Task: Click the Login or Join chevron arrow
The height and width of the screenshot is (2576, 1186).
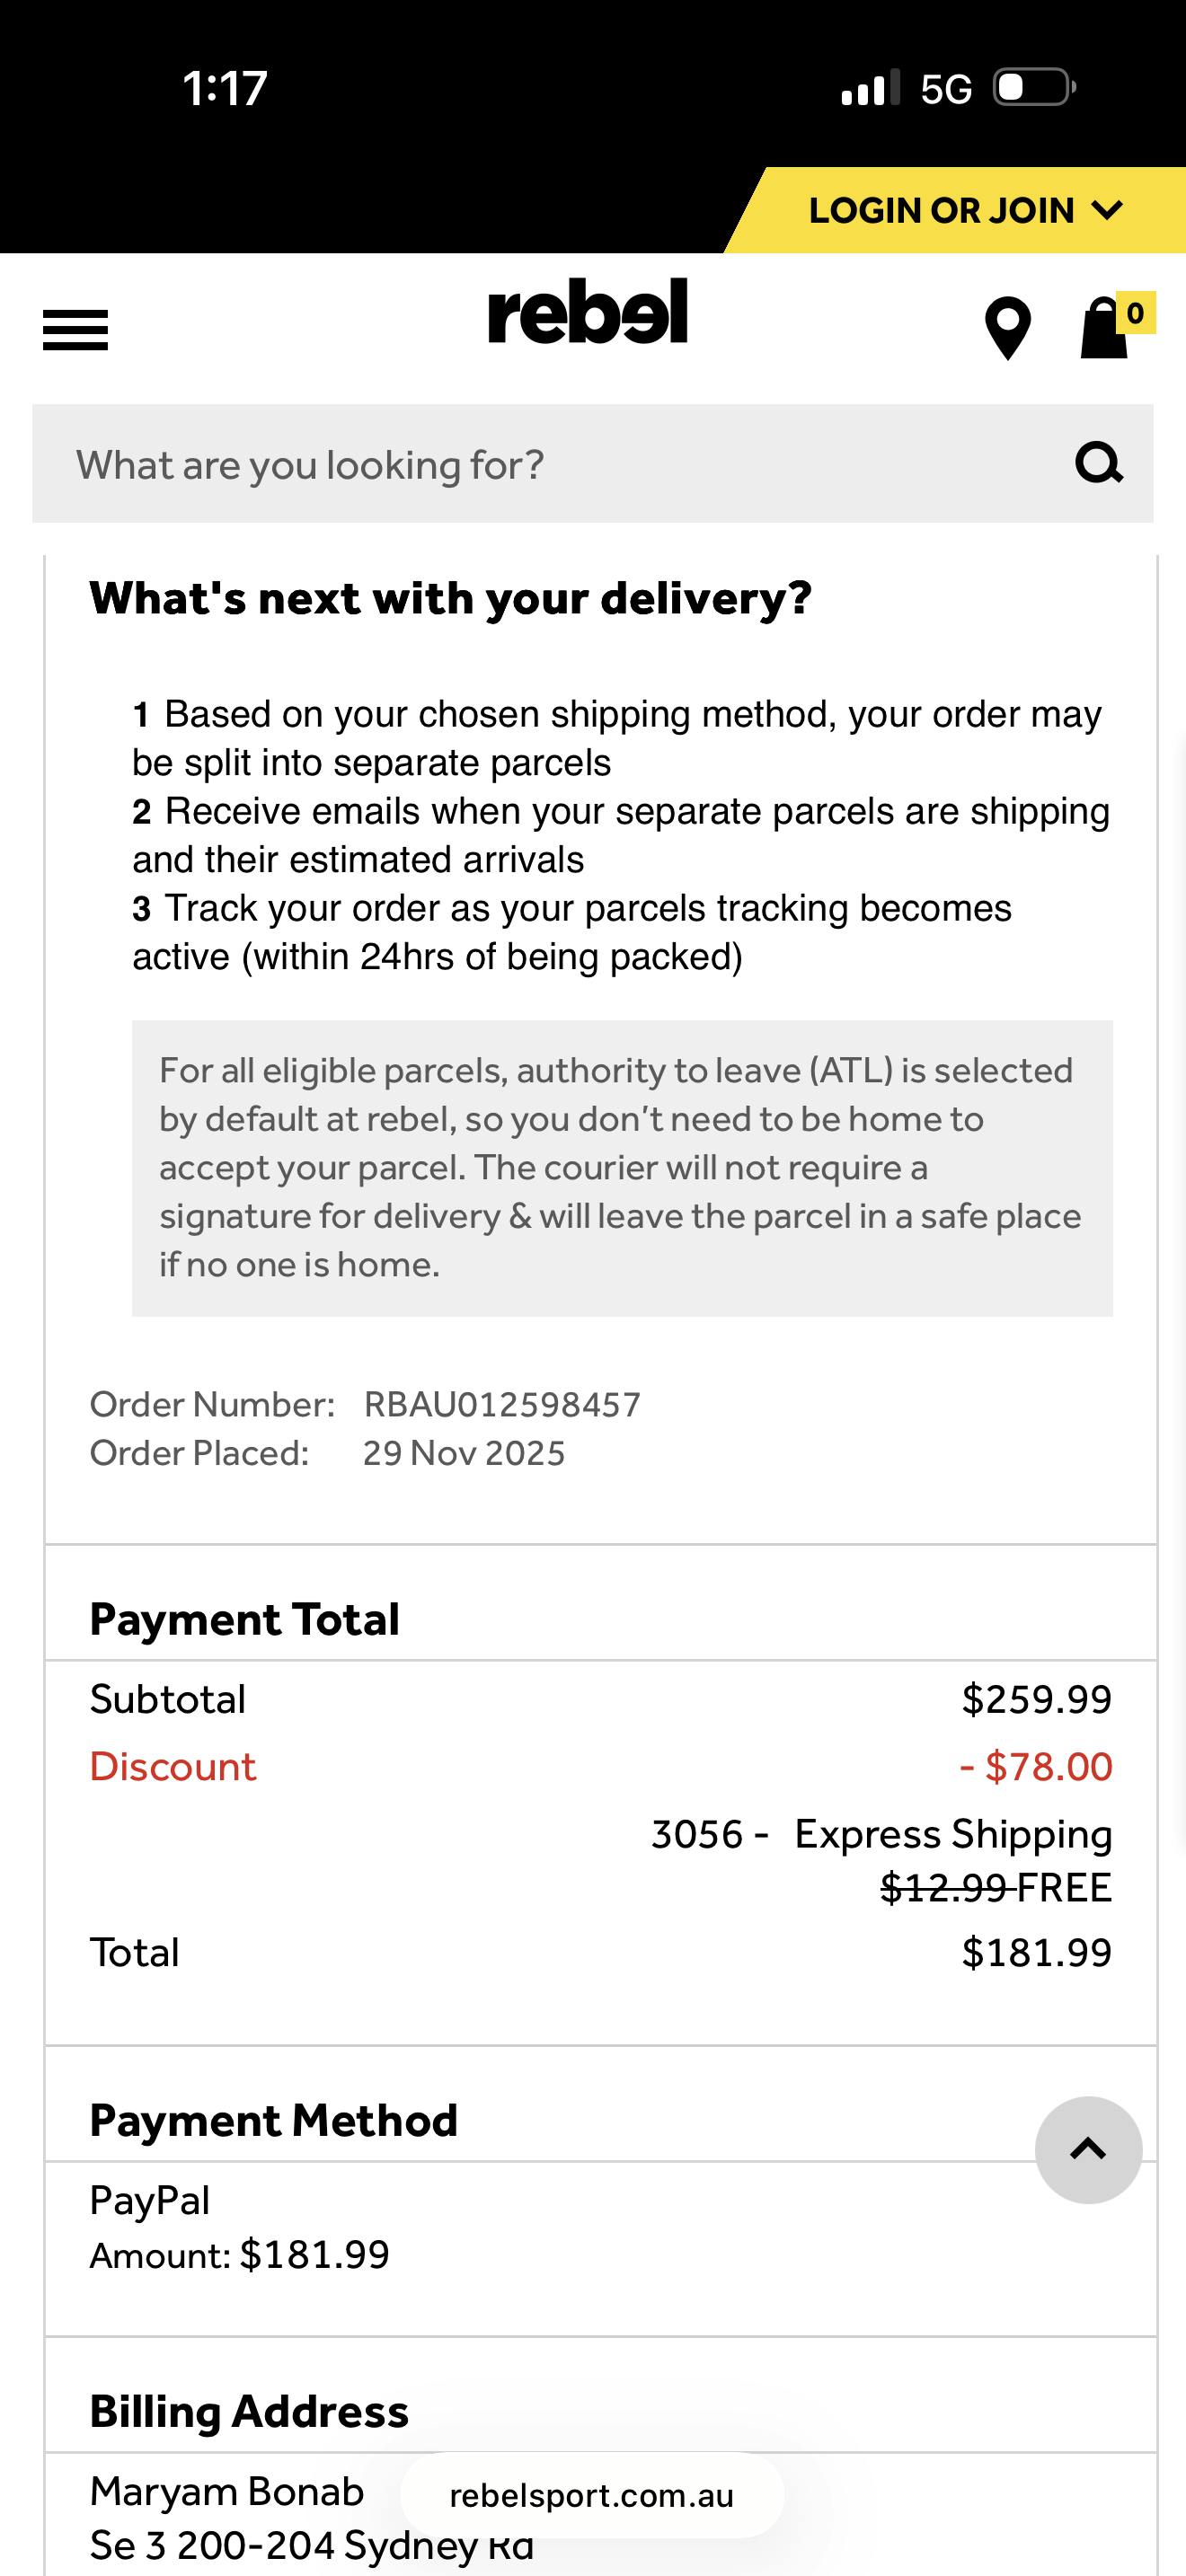Action: coord(1107,210)
